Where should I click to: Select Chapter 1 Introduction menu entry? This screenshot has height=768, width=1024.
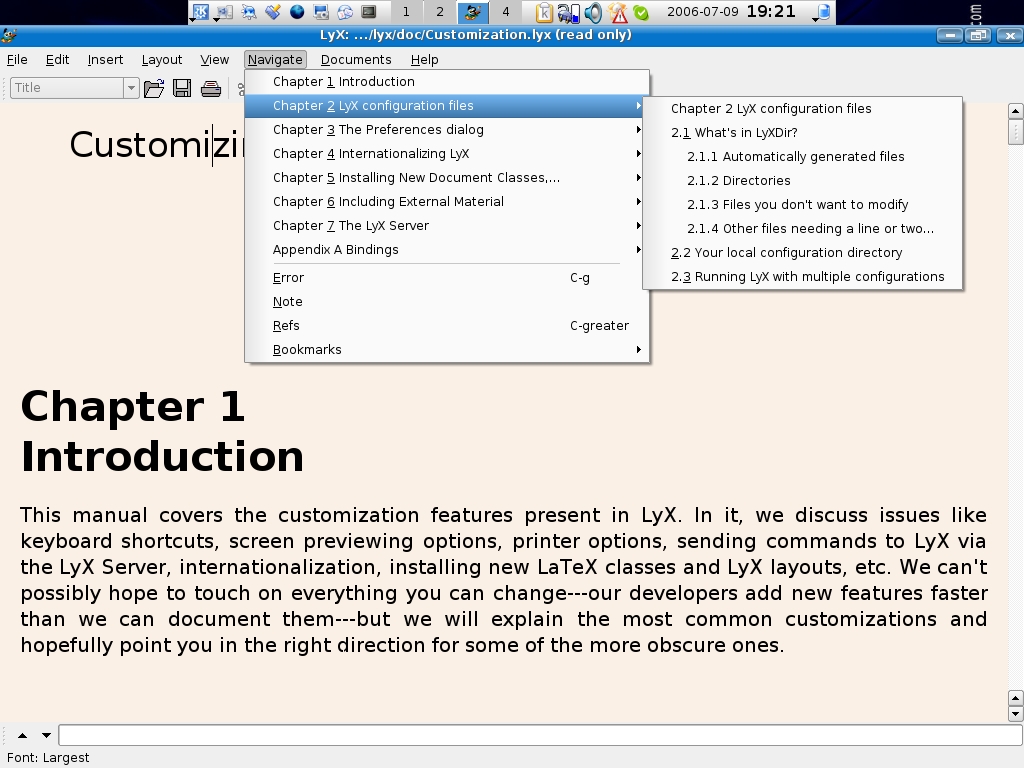[x=344, y=82]
